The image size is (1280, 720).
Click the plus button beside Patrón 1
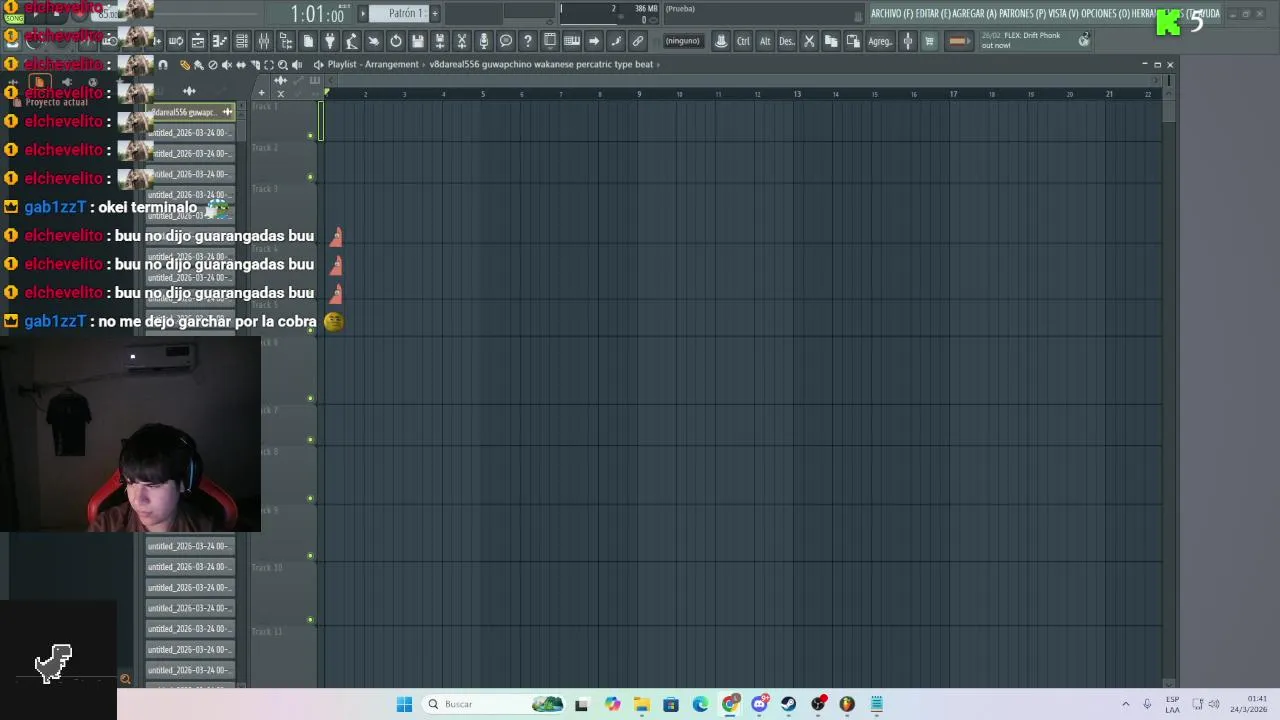[435, 13]
